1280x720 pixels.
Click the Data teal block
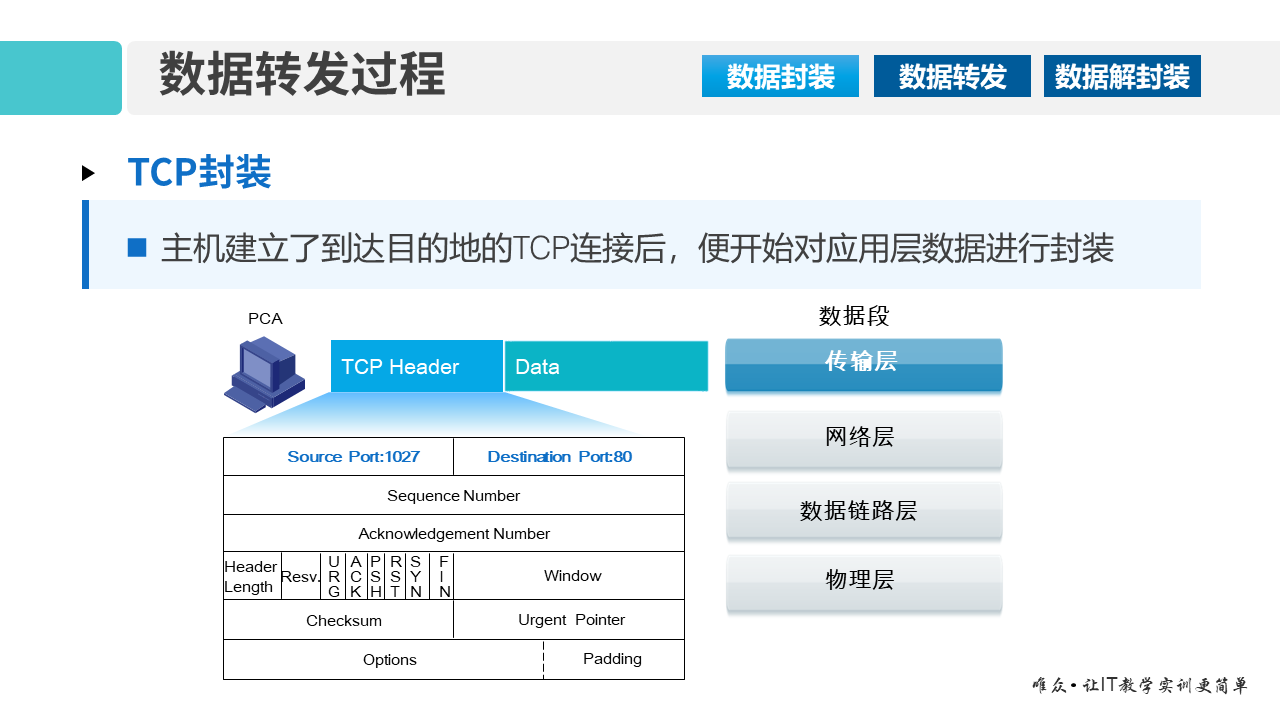pos(605,366)
